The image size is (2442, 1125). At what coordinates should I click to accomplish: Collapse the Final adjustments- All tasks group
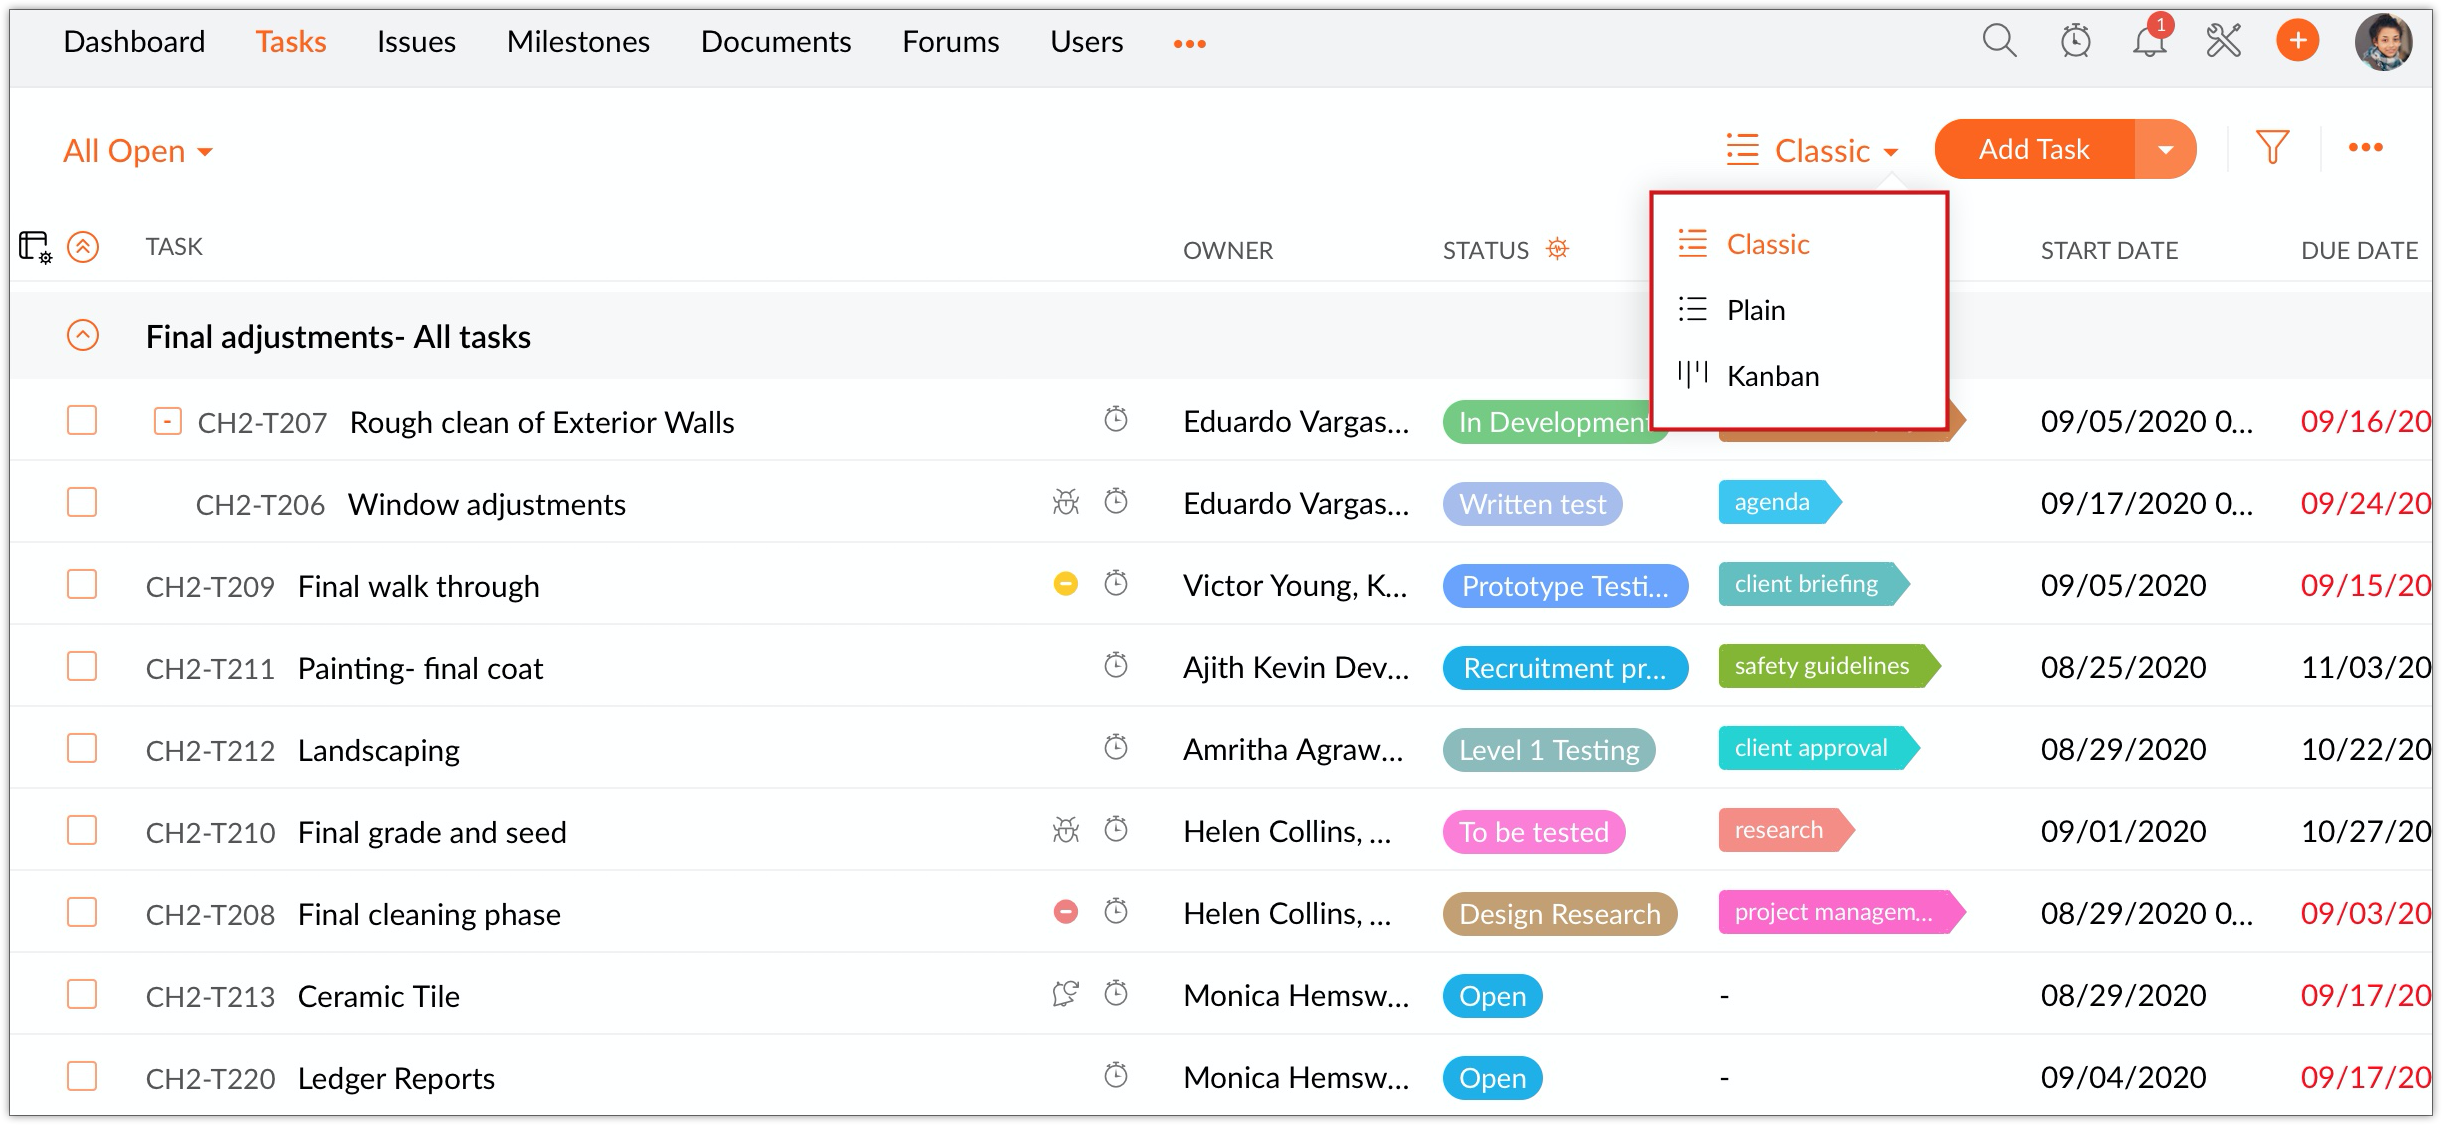83,335
